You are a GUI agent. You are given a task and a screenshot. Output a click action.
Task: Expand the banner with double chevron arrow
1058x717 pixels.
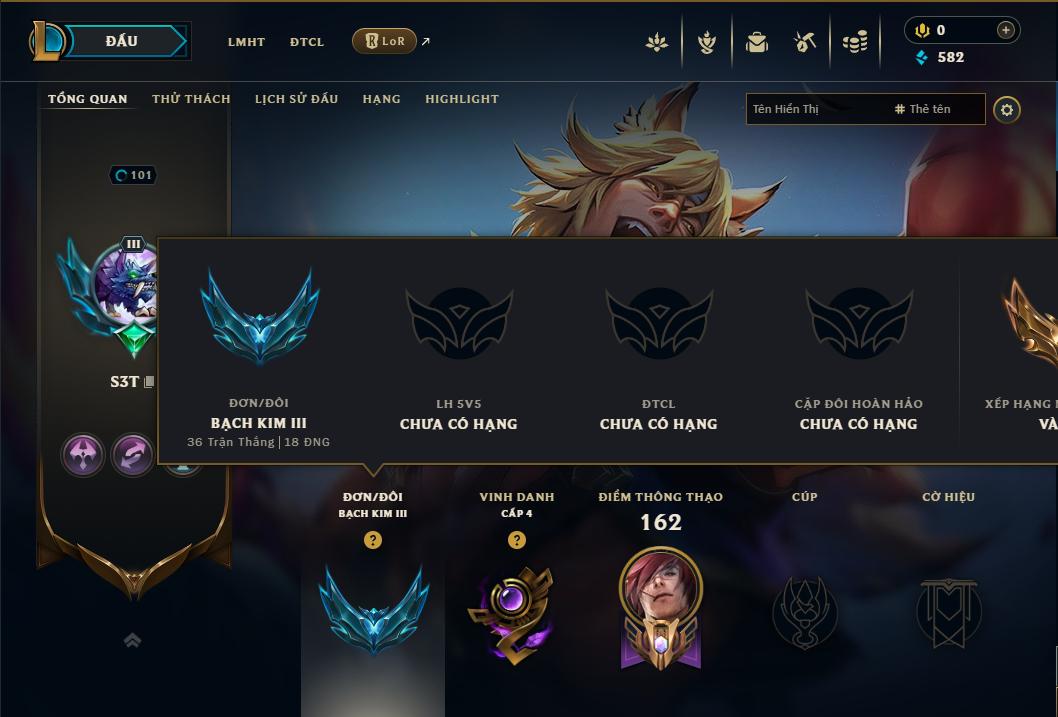coord(133,640)
